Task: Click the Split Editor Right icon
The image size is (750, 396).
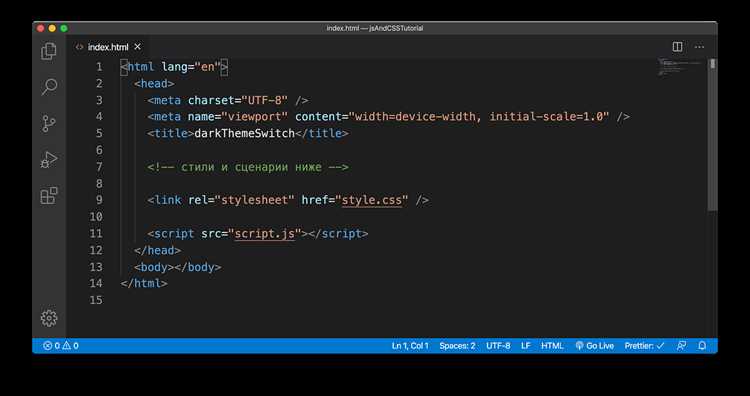Action: pyautogui.click(x=677, y=46)
